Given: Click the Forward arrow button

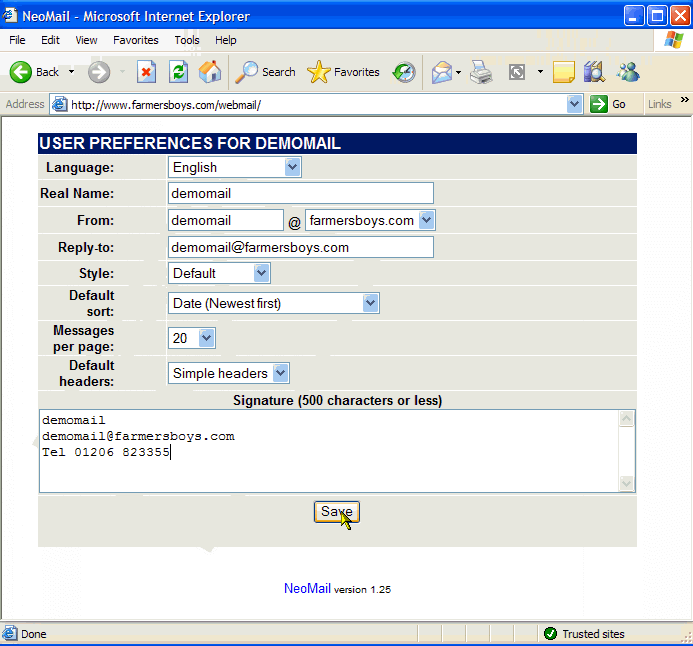Looking at the screenshot, I should point(99,72).
